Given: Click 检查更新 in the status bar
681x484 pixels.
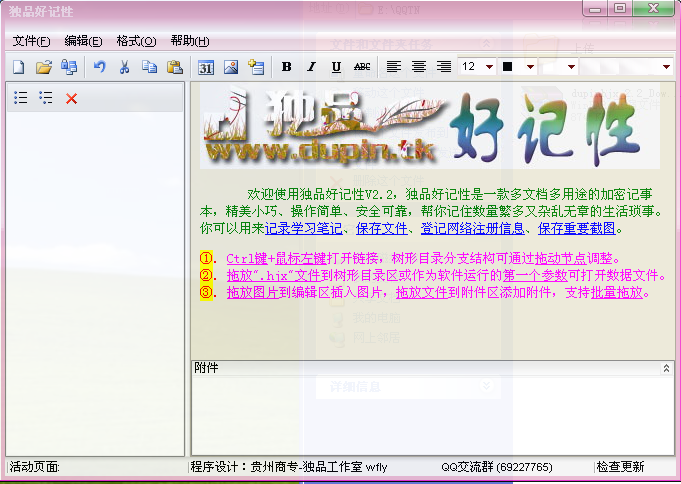Looking at the screenshot, I should coord(620,467).
